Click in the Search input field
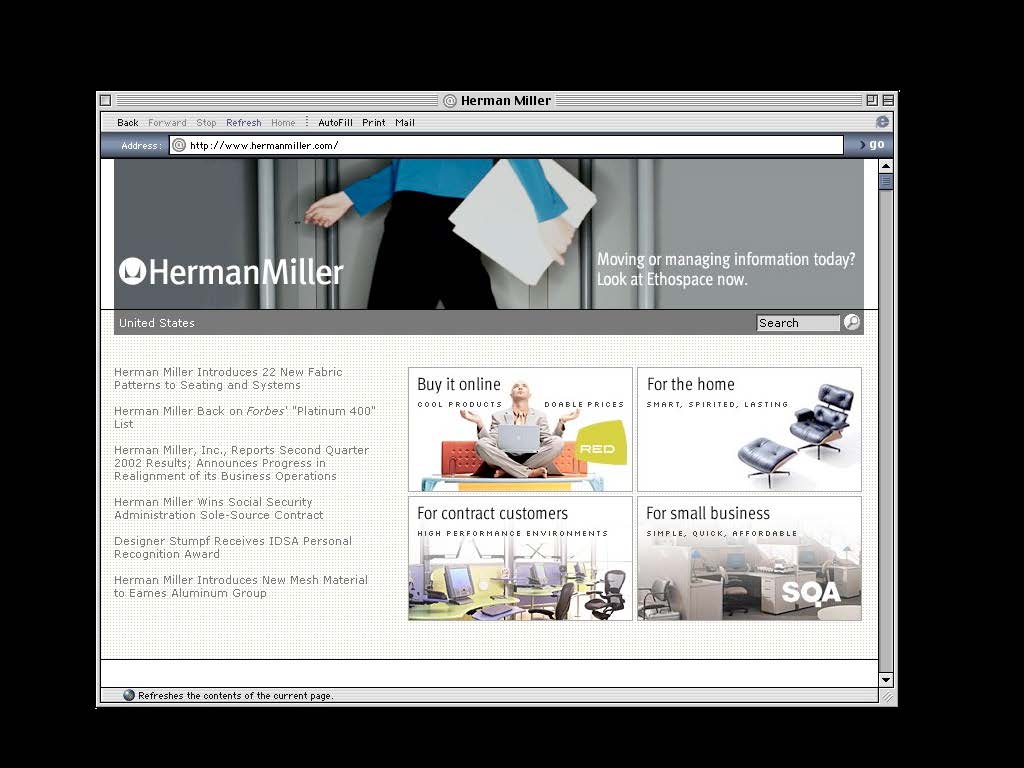1024x768 pixels. tap(798, 323)
